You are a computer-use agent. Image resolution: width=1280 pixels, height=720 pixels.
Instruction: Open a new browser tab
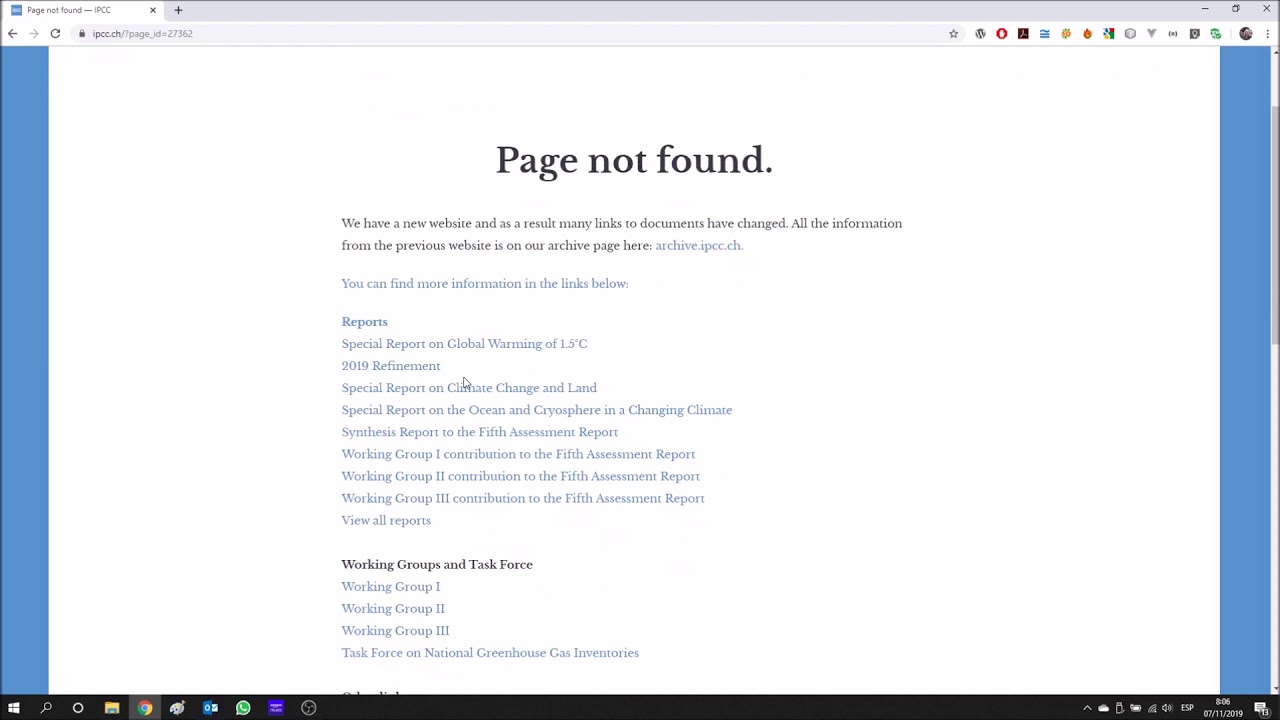178,10
